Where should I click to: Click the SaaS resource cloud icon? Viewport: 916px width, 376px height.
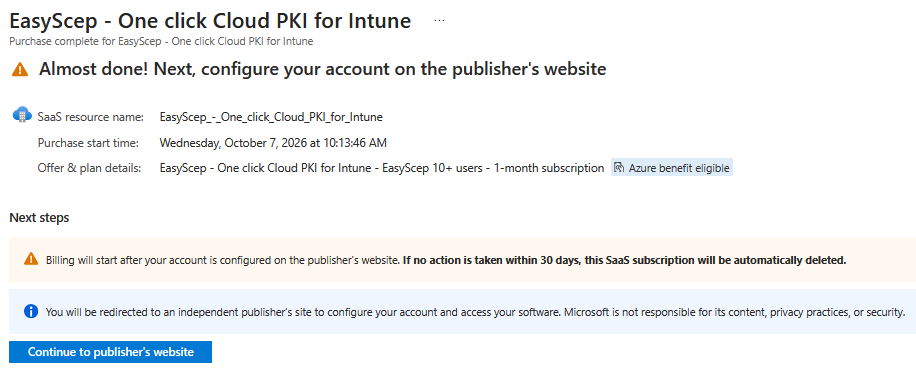22,114
